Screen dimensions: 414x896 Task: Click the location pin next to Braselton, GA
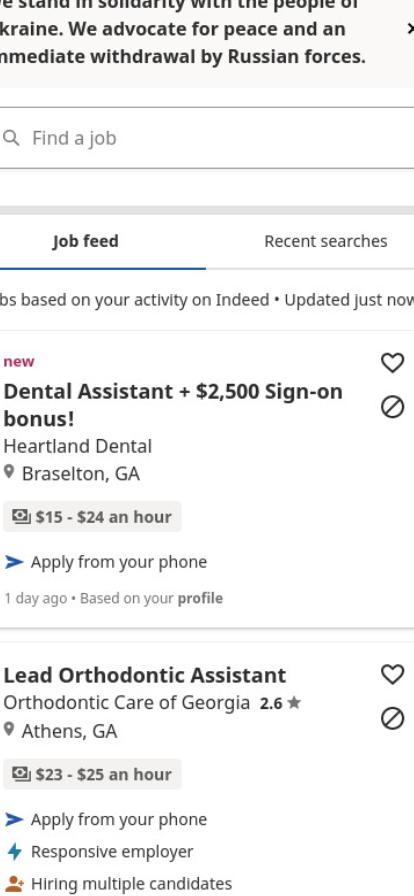pyautogui.click(x=9, y=473)
